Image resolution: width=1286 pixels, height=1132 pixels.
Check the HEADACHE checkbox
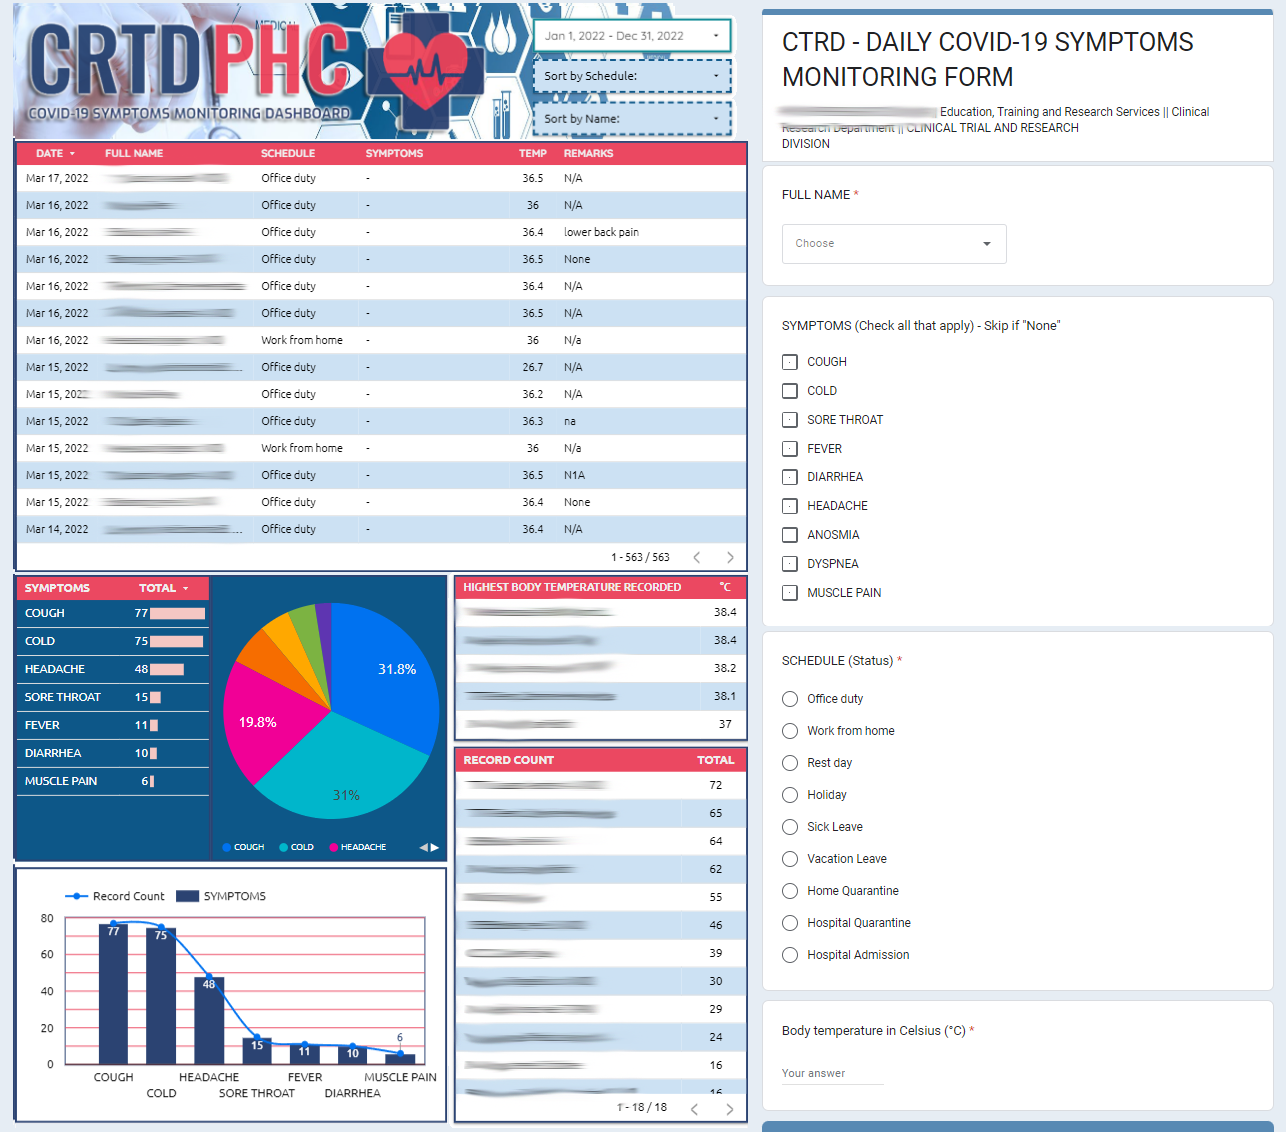(790, 506)
